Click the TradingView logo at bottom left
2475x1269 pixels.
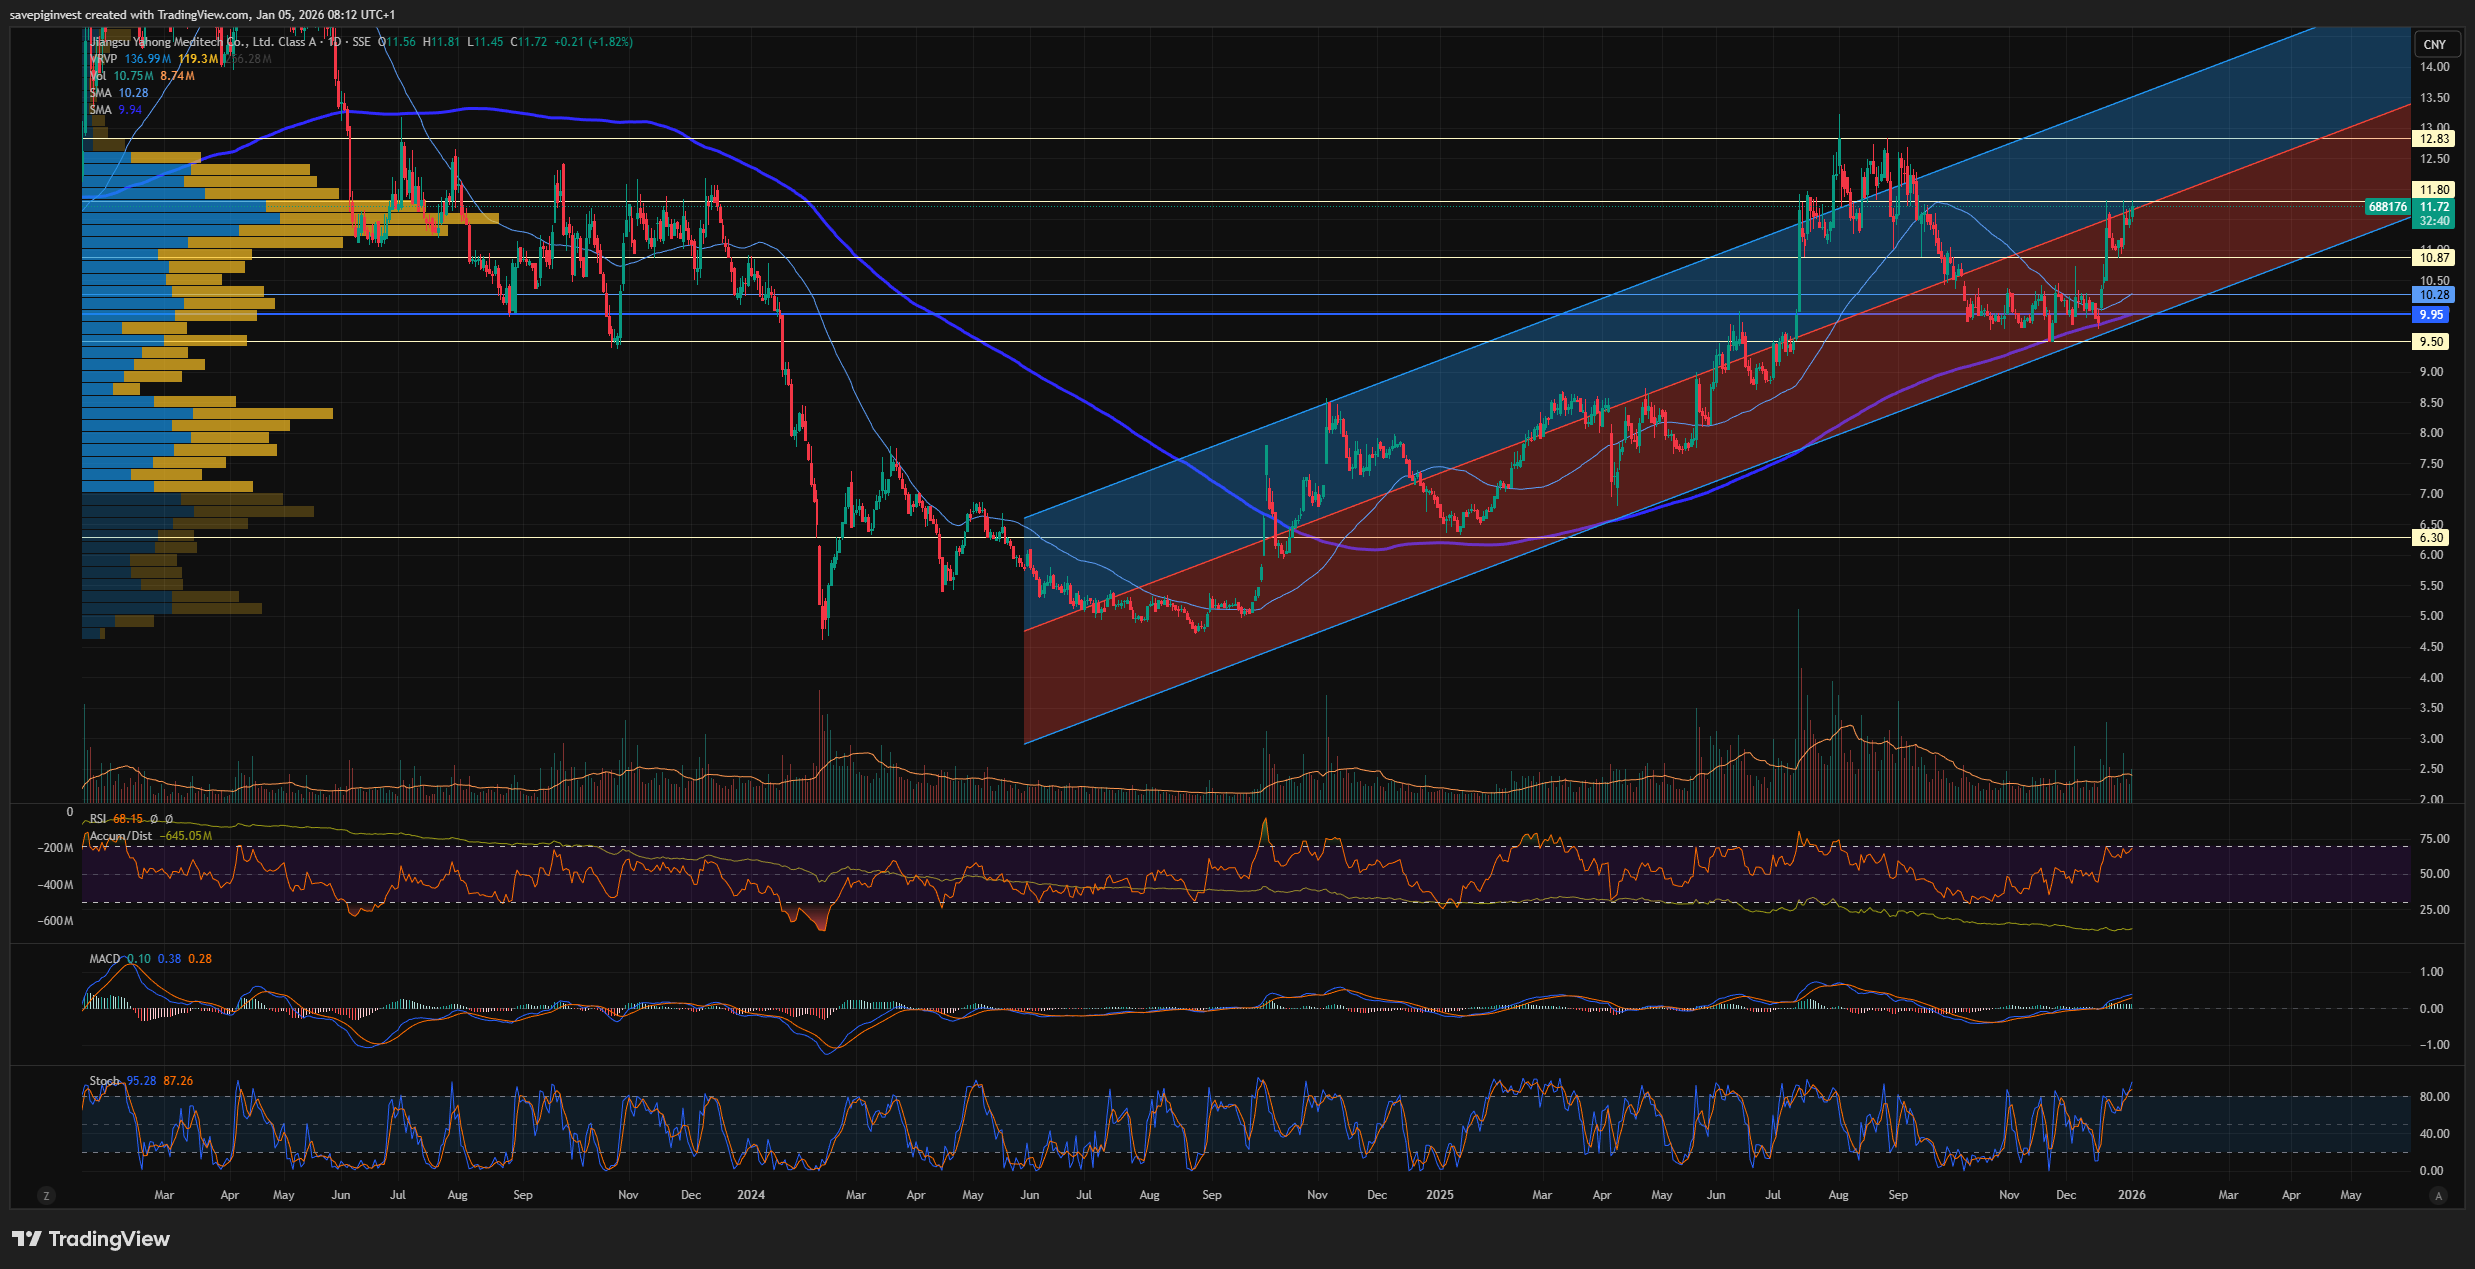[x=91, y=1239]
